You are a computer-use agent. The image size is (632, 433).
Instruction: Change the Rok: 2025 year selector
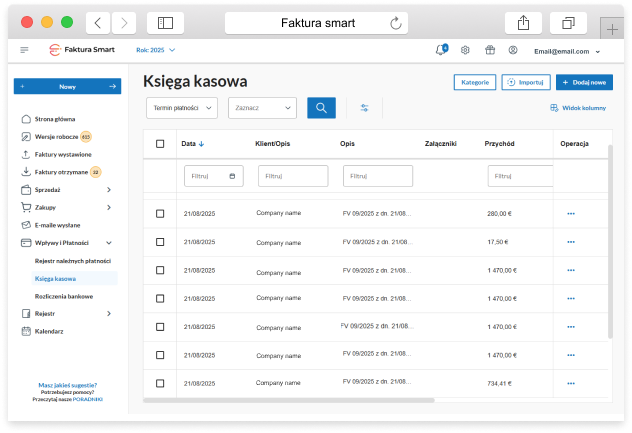pos(155,50)
